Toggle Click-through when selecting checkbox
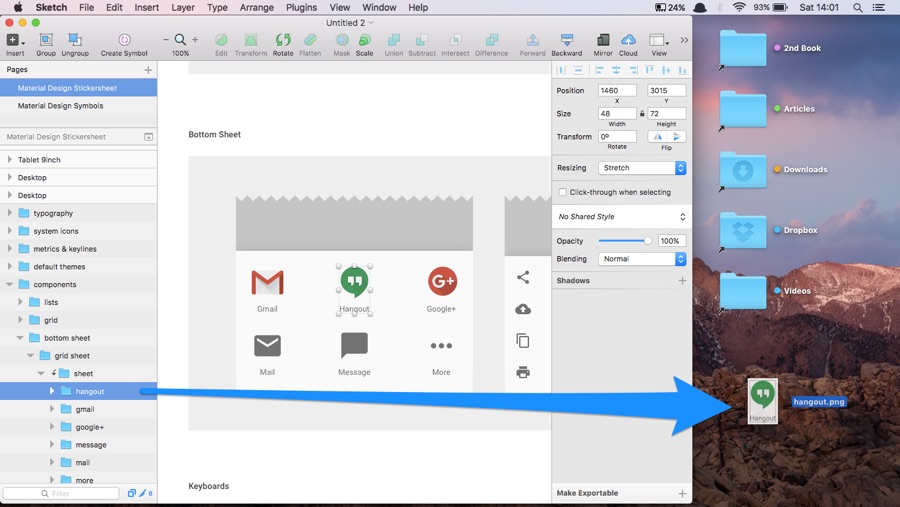 tap(562, 192)
